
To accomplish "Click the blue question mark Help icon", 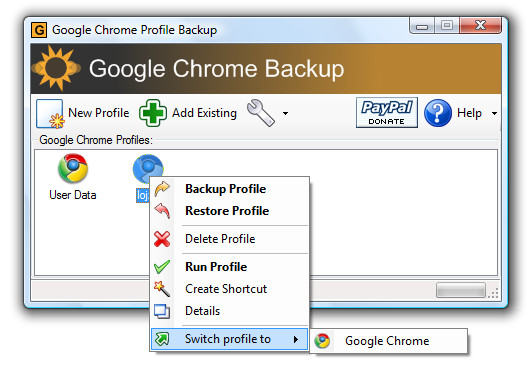I will 438,113.
